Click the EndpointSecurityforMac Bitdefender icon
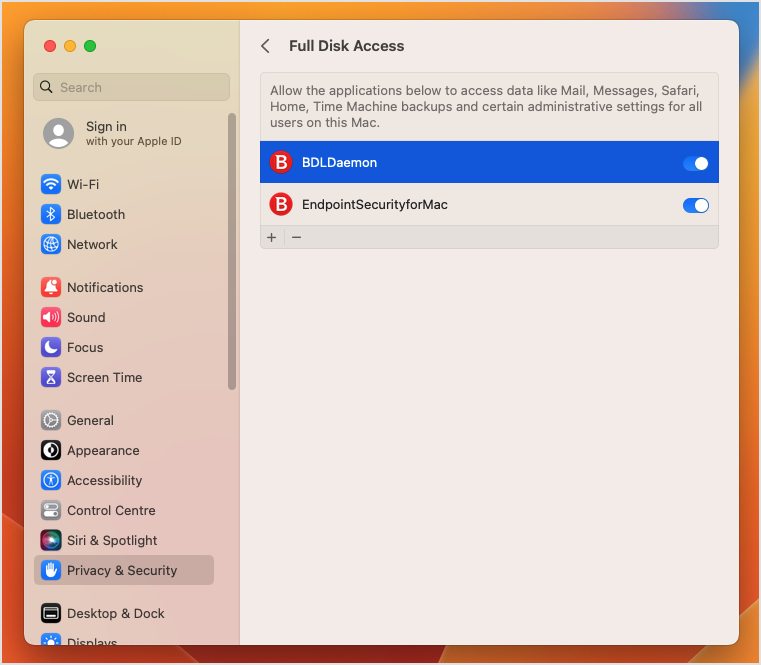 click(281, 204)
